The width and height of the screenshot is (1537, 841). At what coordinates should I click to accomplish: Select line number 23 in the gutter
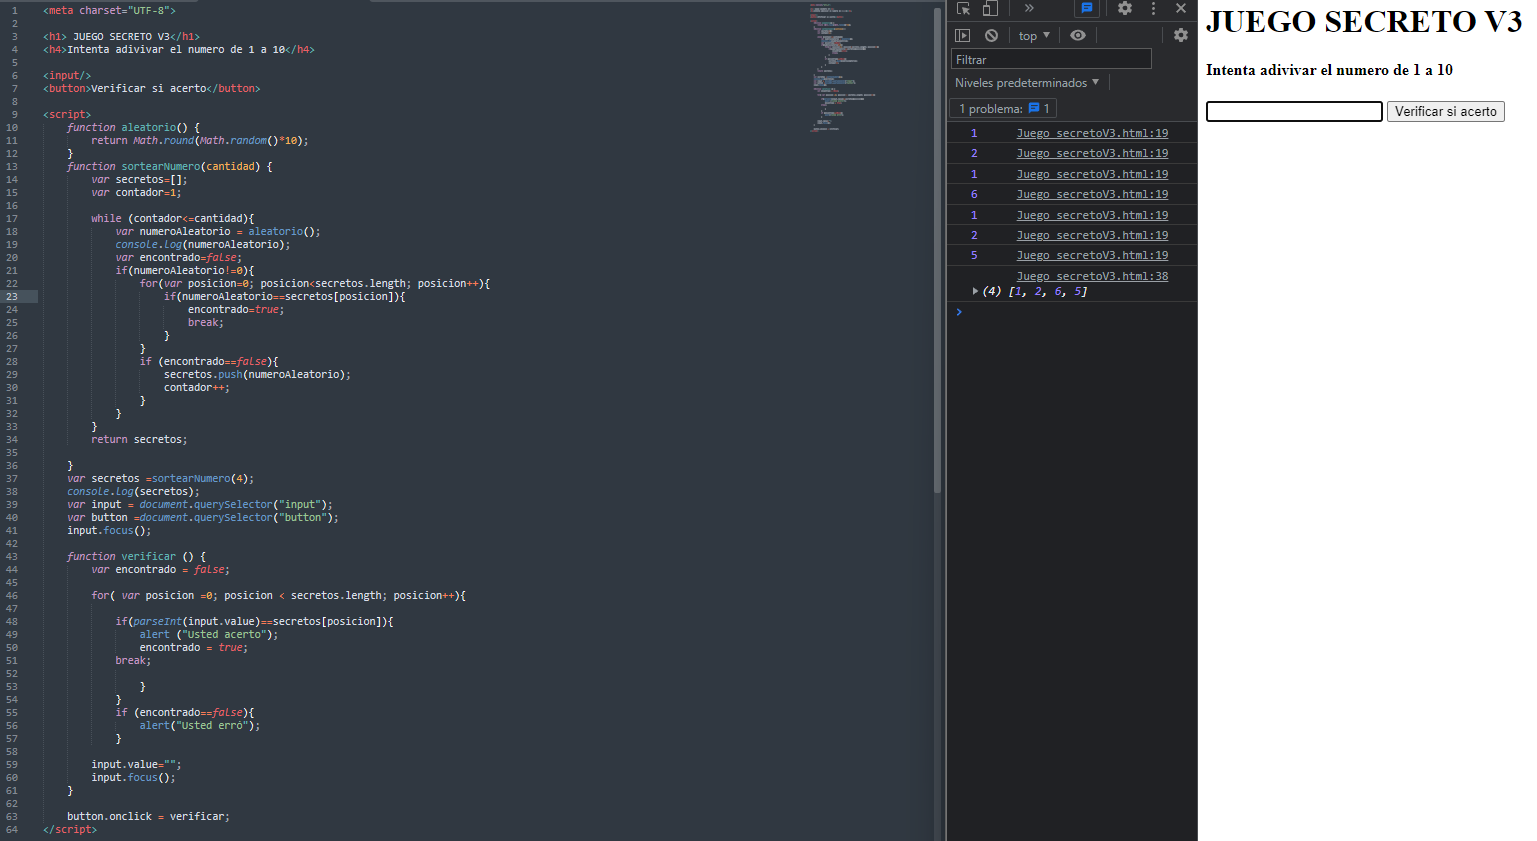point(12,296)
